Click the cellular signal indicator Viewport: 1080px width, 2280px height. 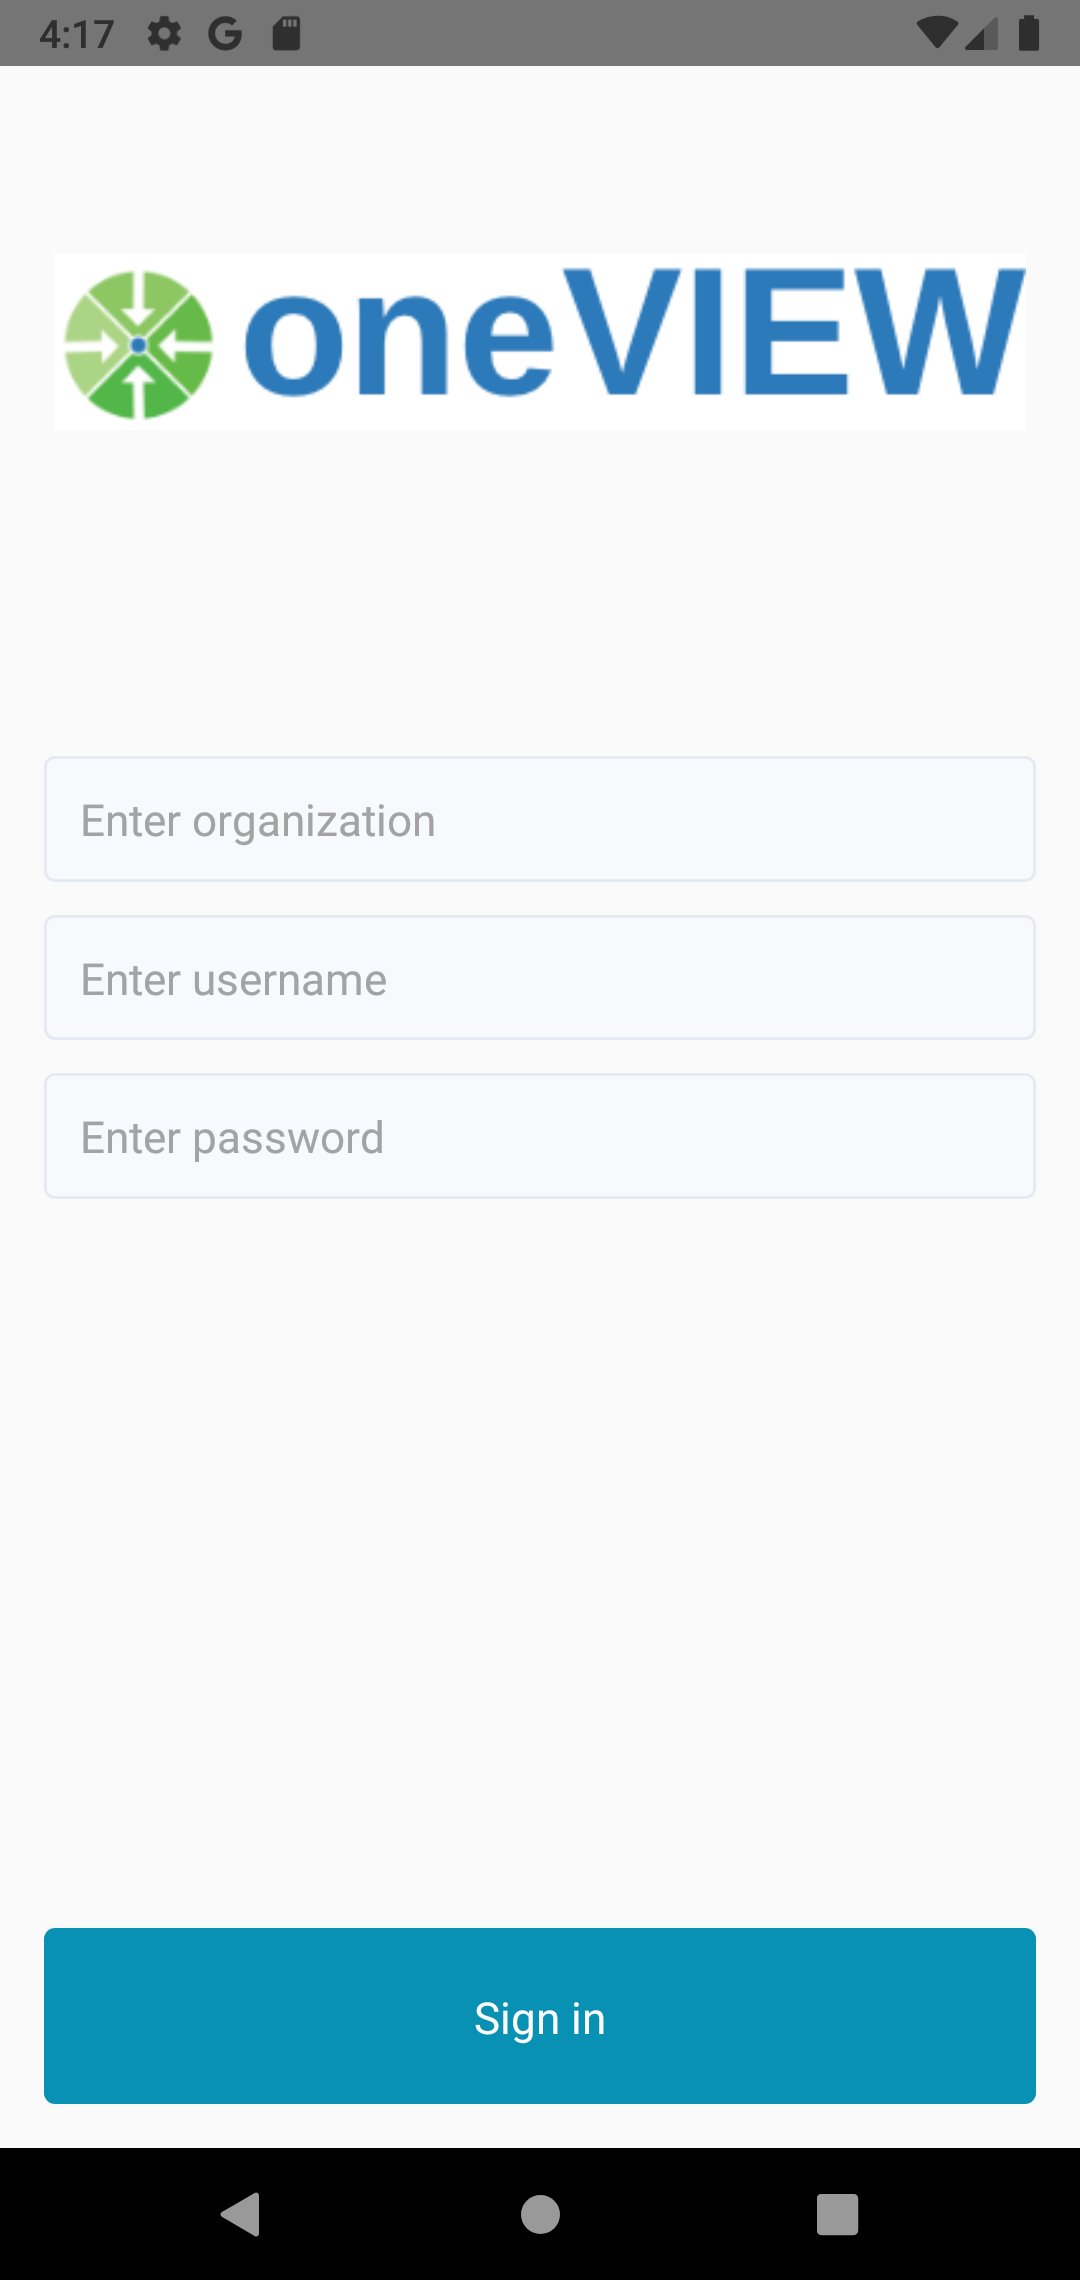pos(981,34)
